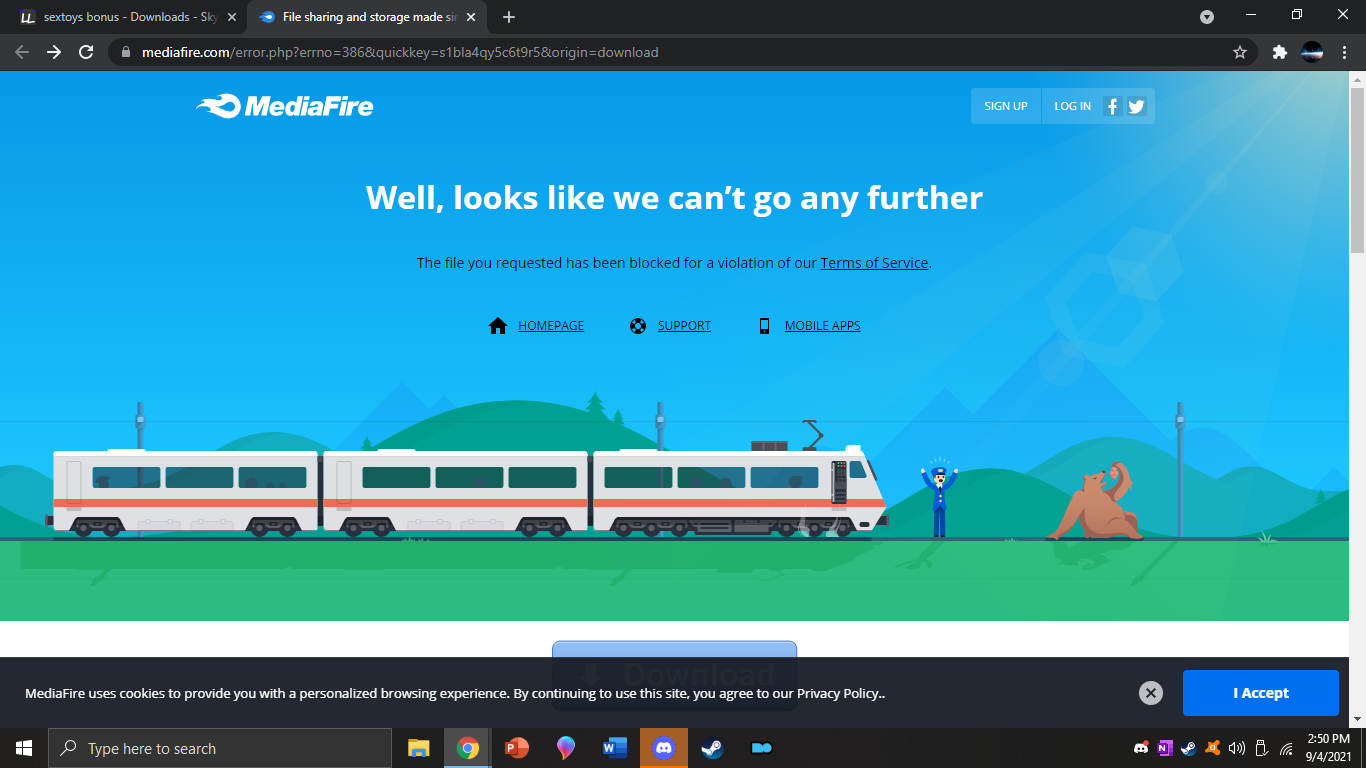The width and height of the screenshot is (1366, 768).
Task: Click the page vertical scrollbar thumb
Action: point(1357,170)
